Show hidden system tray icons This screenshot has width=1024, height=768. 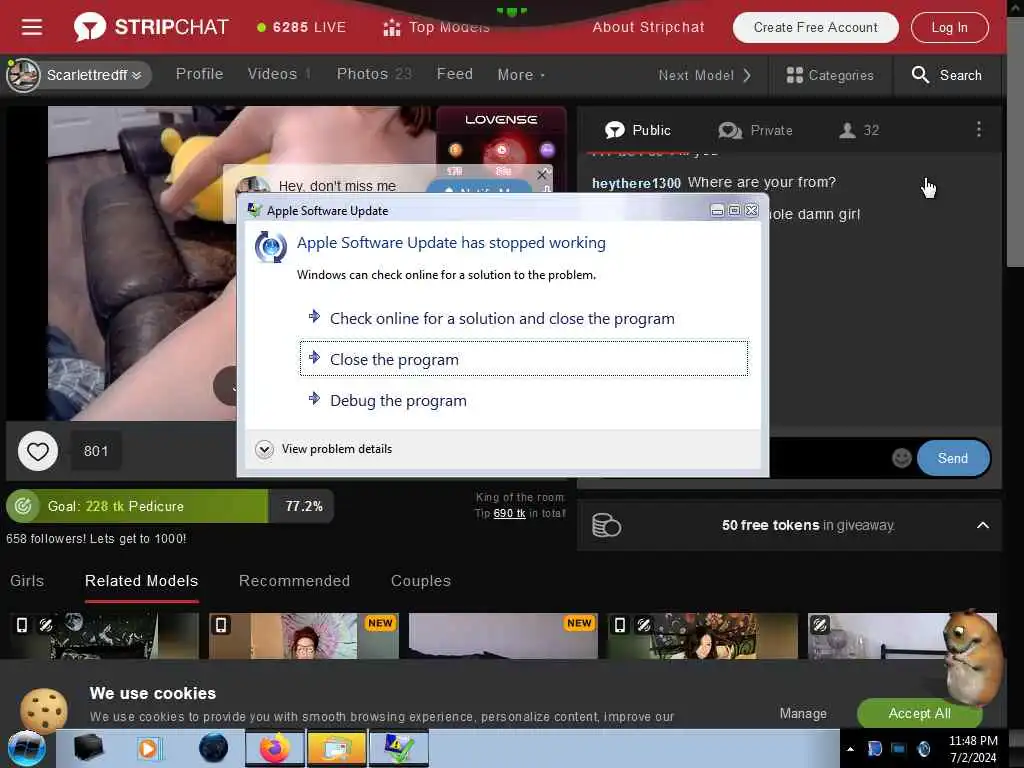tap(850, 749)
